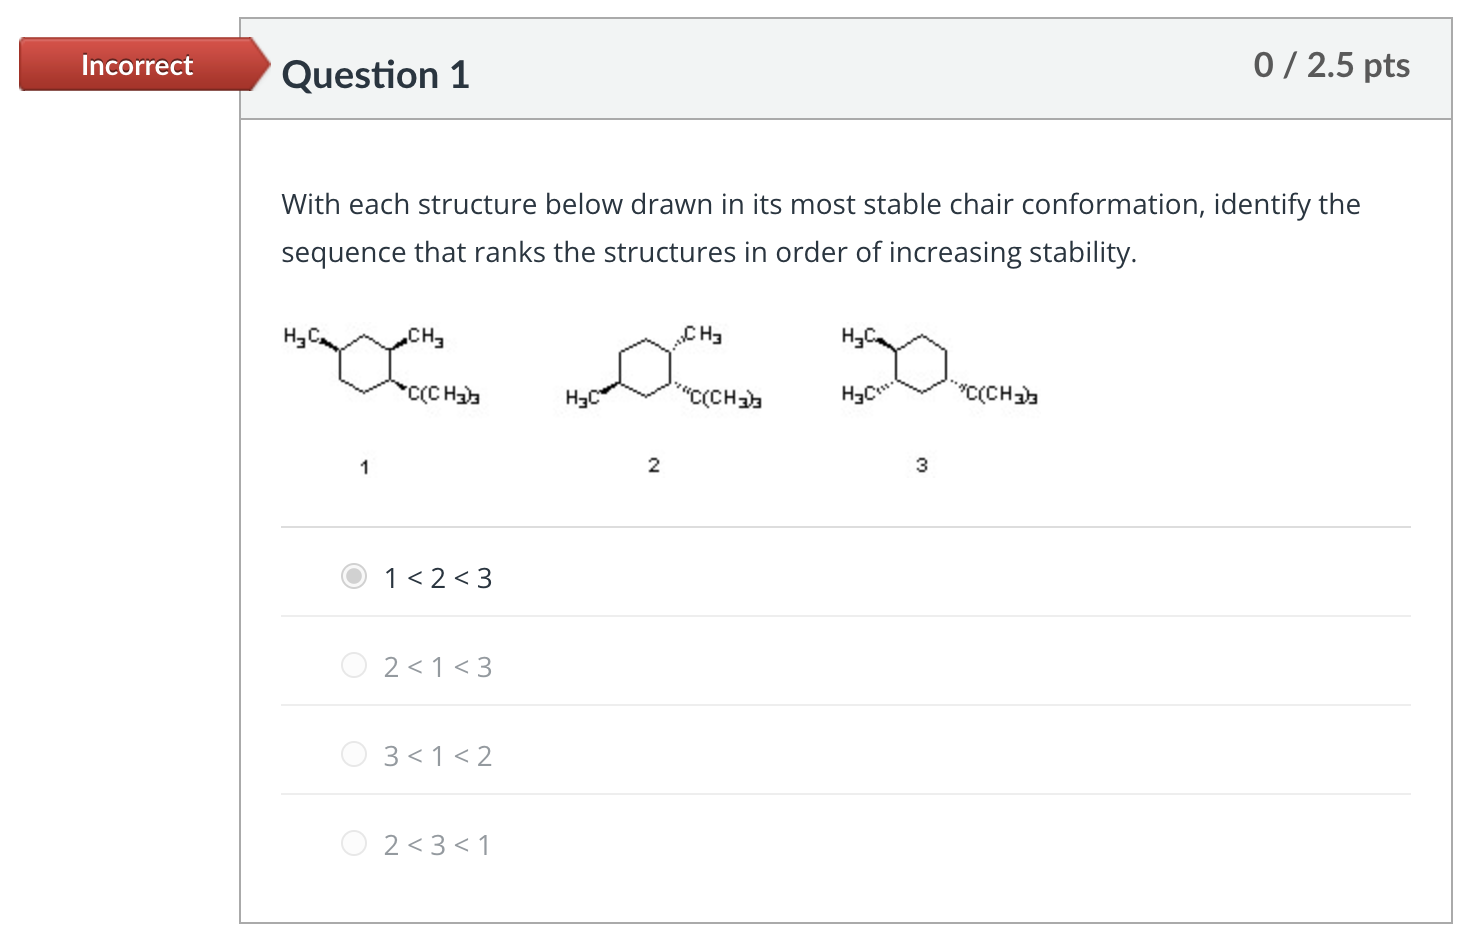The image size is (1460, 931).
Task: Select the radio button for answer 3 < 1 < 2
Action: (354, 754)
